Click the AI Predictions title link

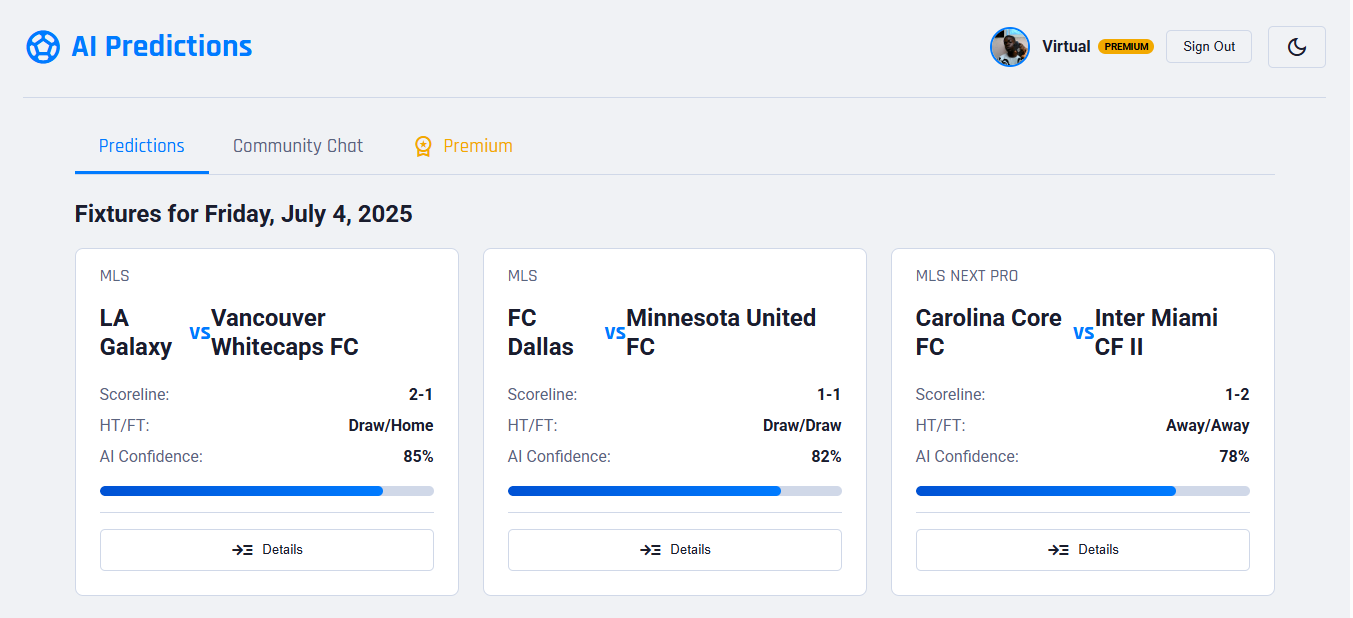click(x=161, y=47)
